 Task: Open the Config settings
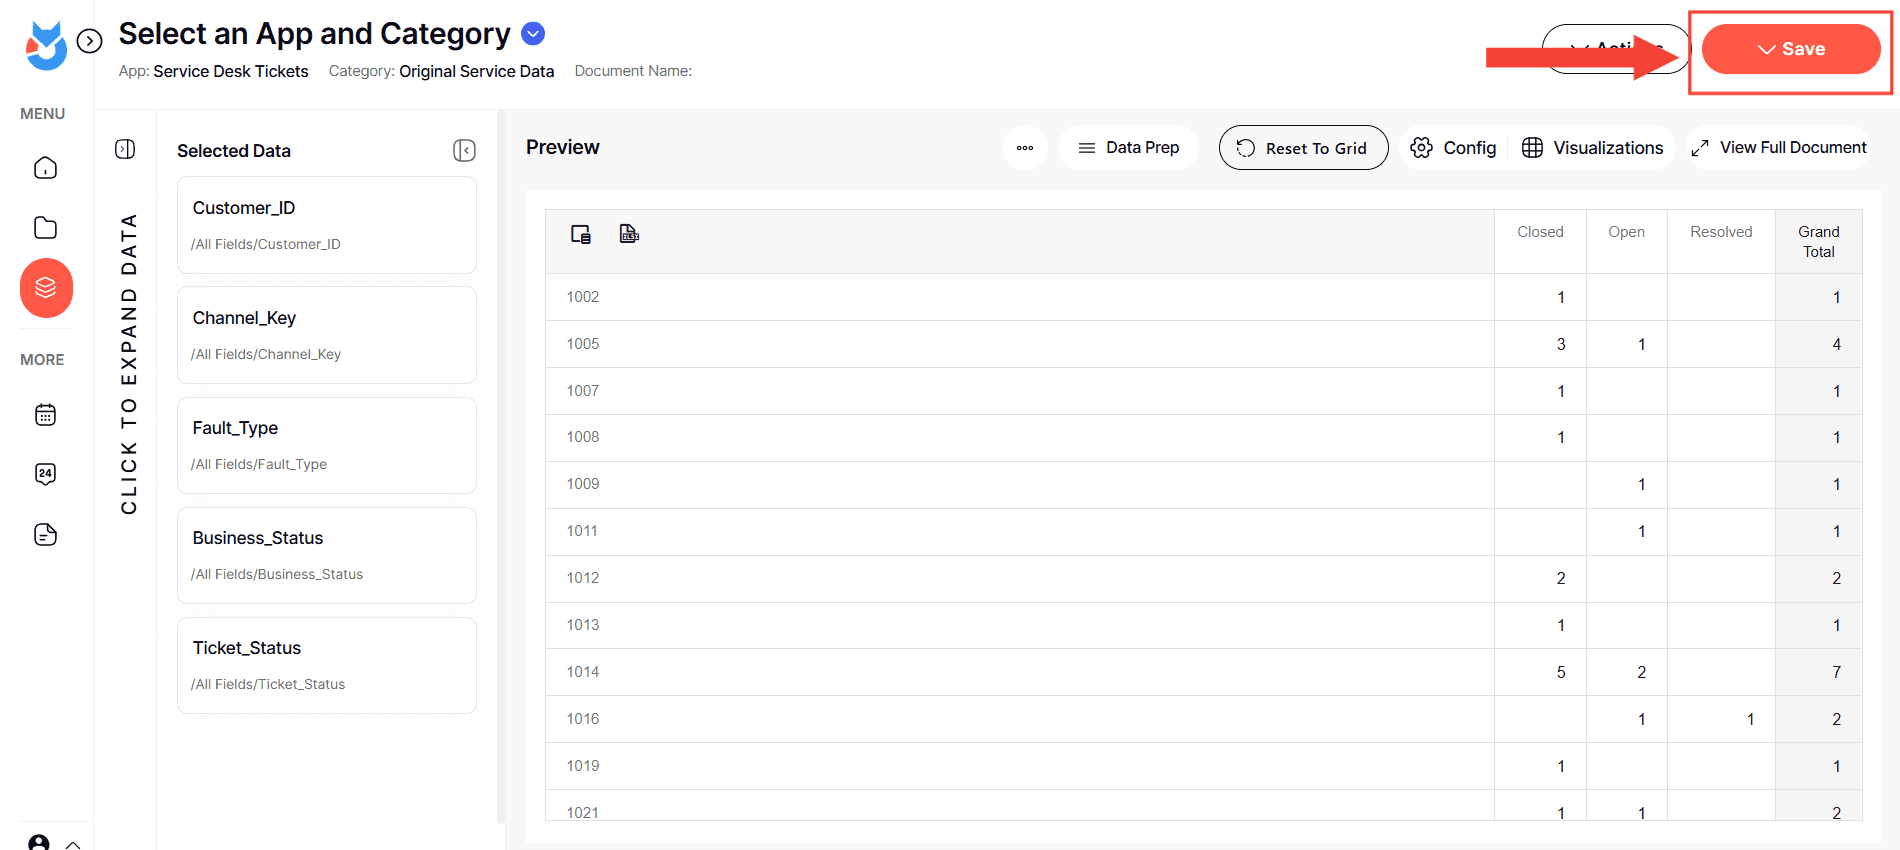[1453, 148]
